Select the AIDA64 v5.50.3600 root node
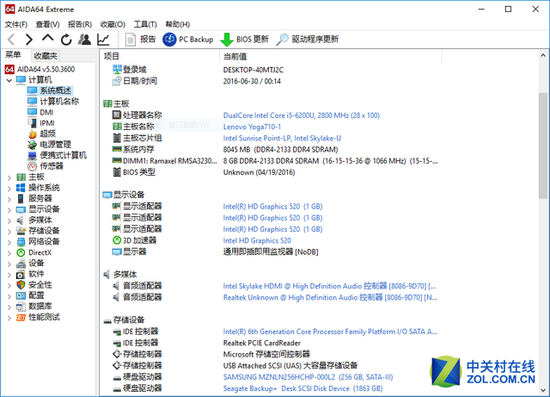The width and height of the screenshot is (550, 397). coord(40,69)
